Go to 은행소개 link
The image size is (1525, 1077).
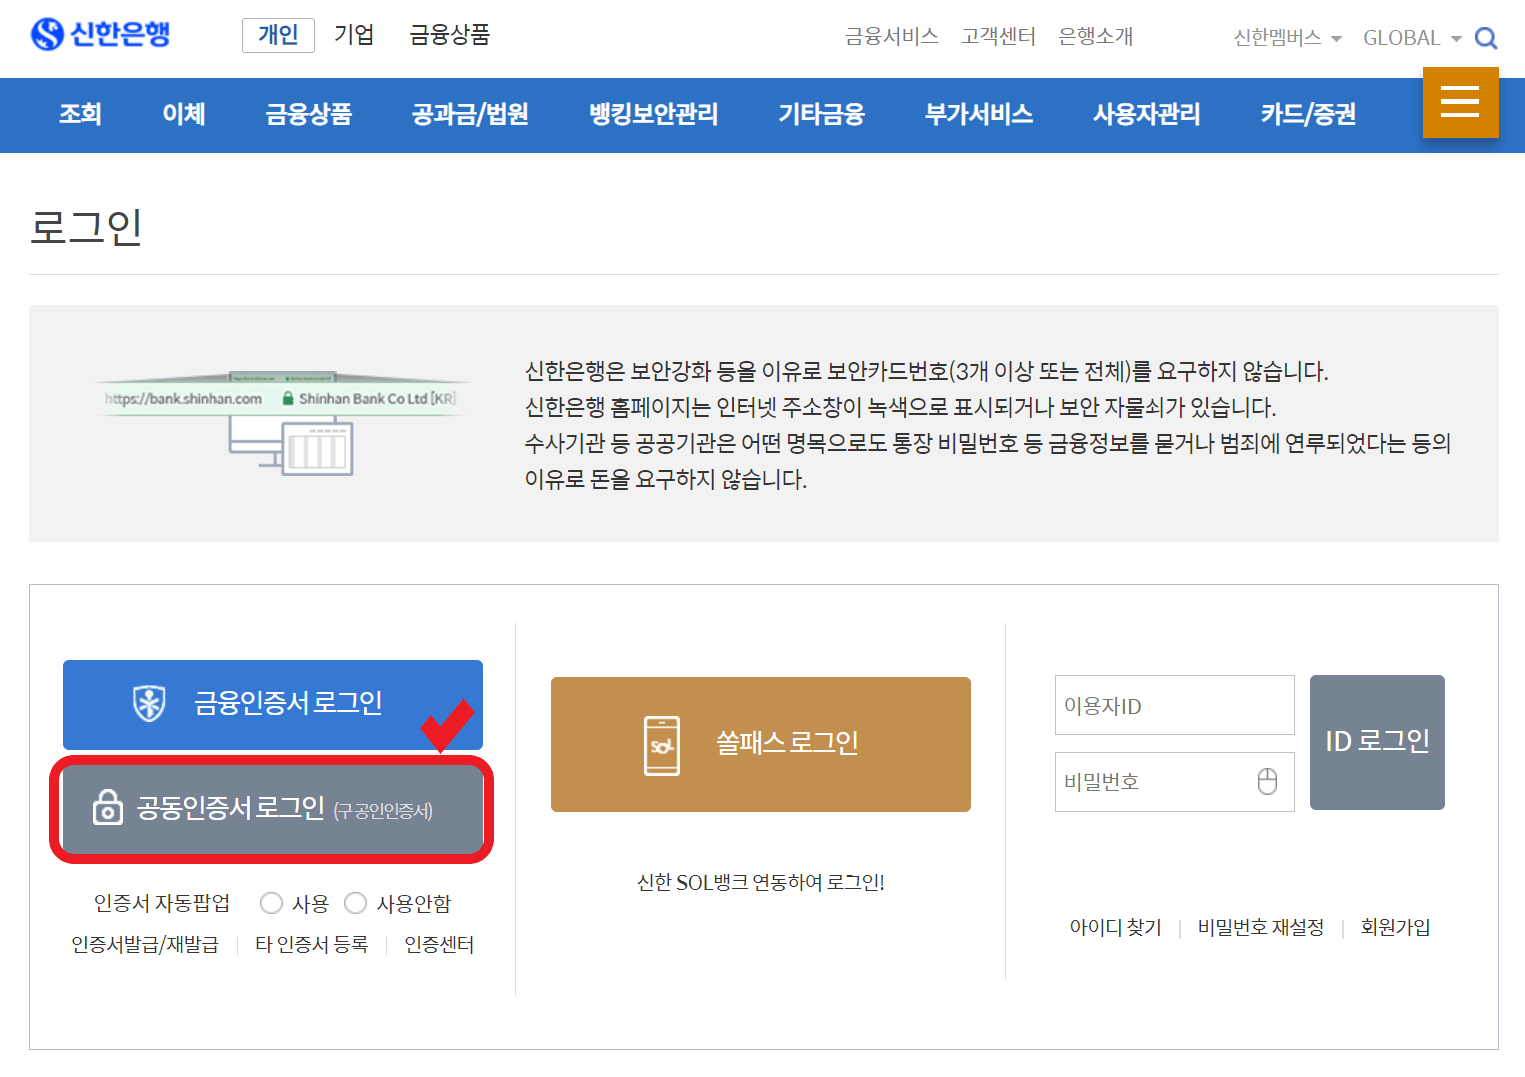1096,37
